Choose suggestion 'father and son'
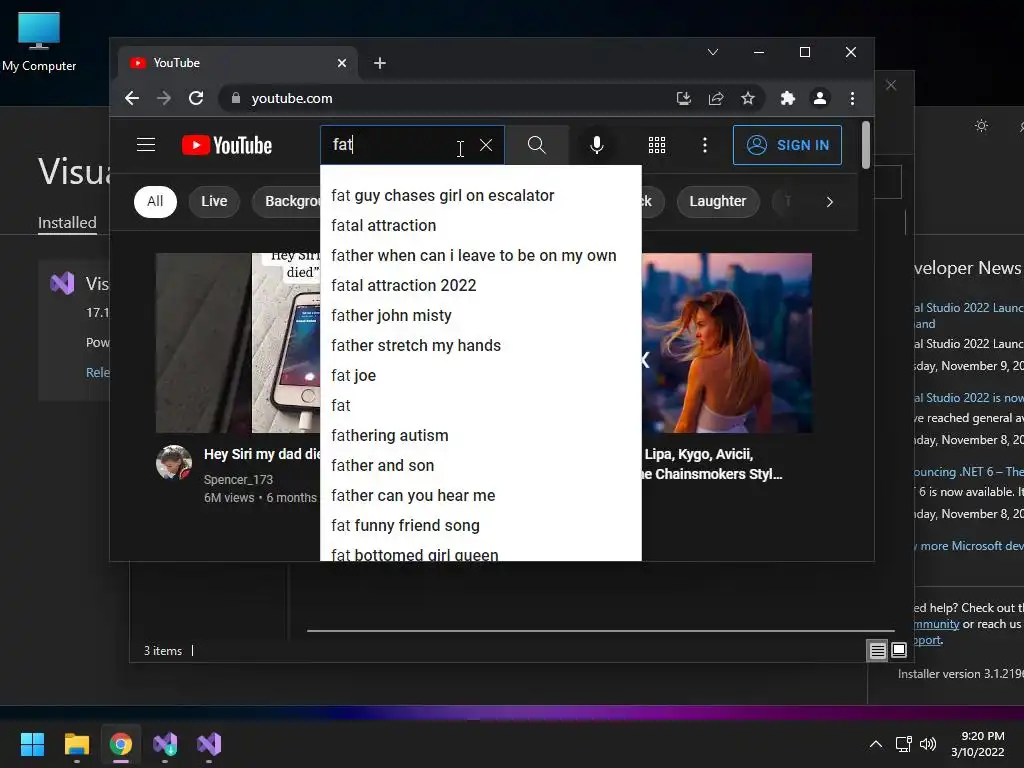Screen dimensions: 1024x768 [x=481, y=466]
